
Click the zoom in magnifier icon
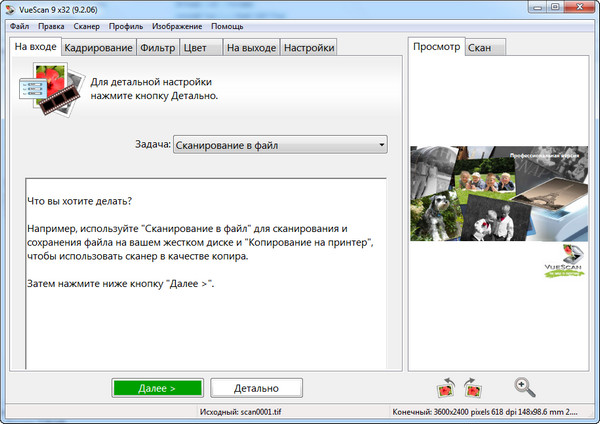click(524, 386)
